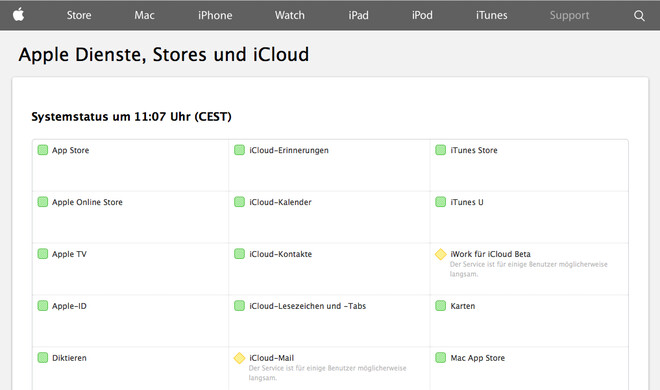This screenshot has height=390, width=660.
Task: Click the App Store service label
Action: [70, 150]
